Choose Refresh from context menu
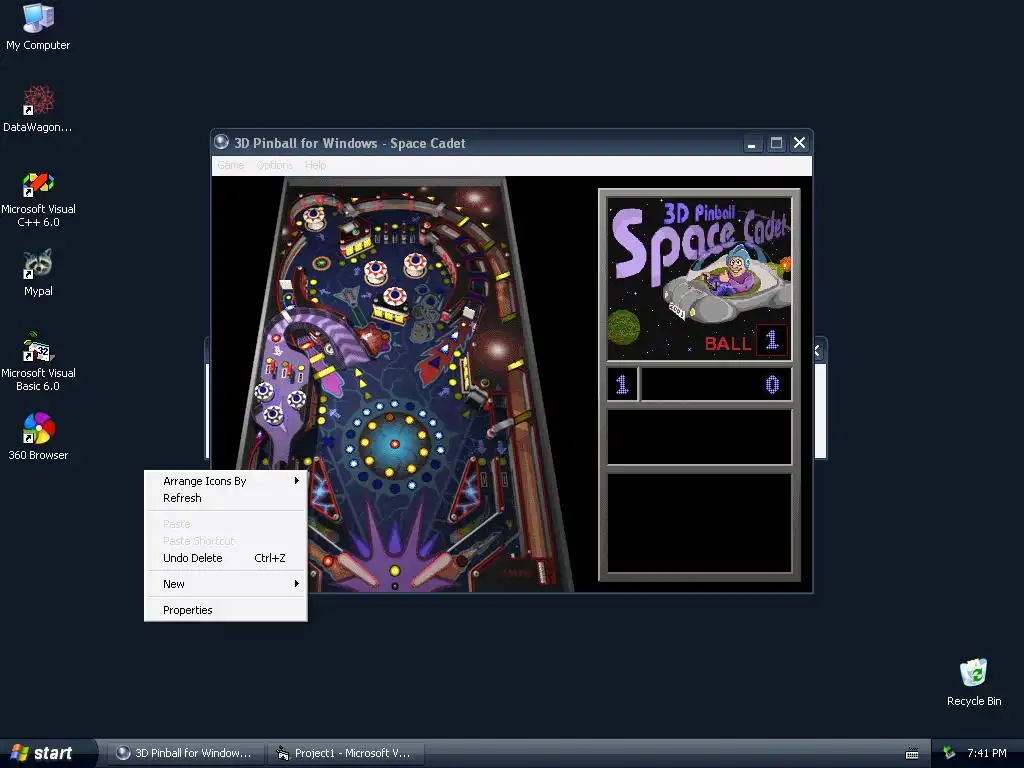Image resolution: width=1024 pixels, height=768 pixels. (225, 498)
